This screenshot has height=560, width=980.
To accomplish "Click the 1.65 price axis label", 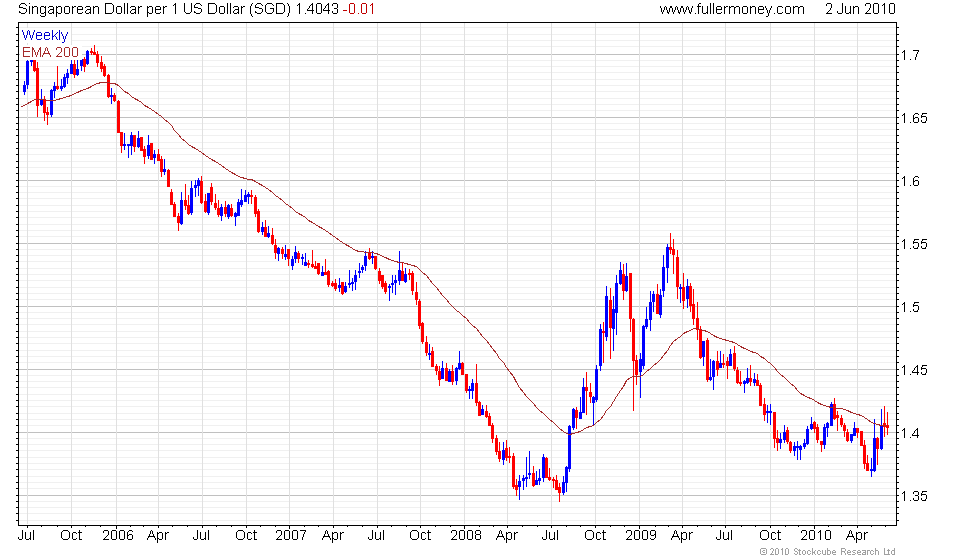I will pos(914,118).
